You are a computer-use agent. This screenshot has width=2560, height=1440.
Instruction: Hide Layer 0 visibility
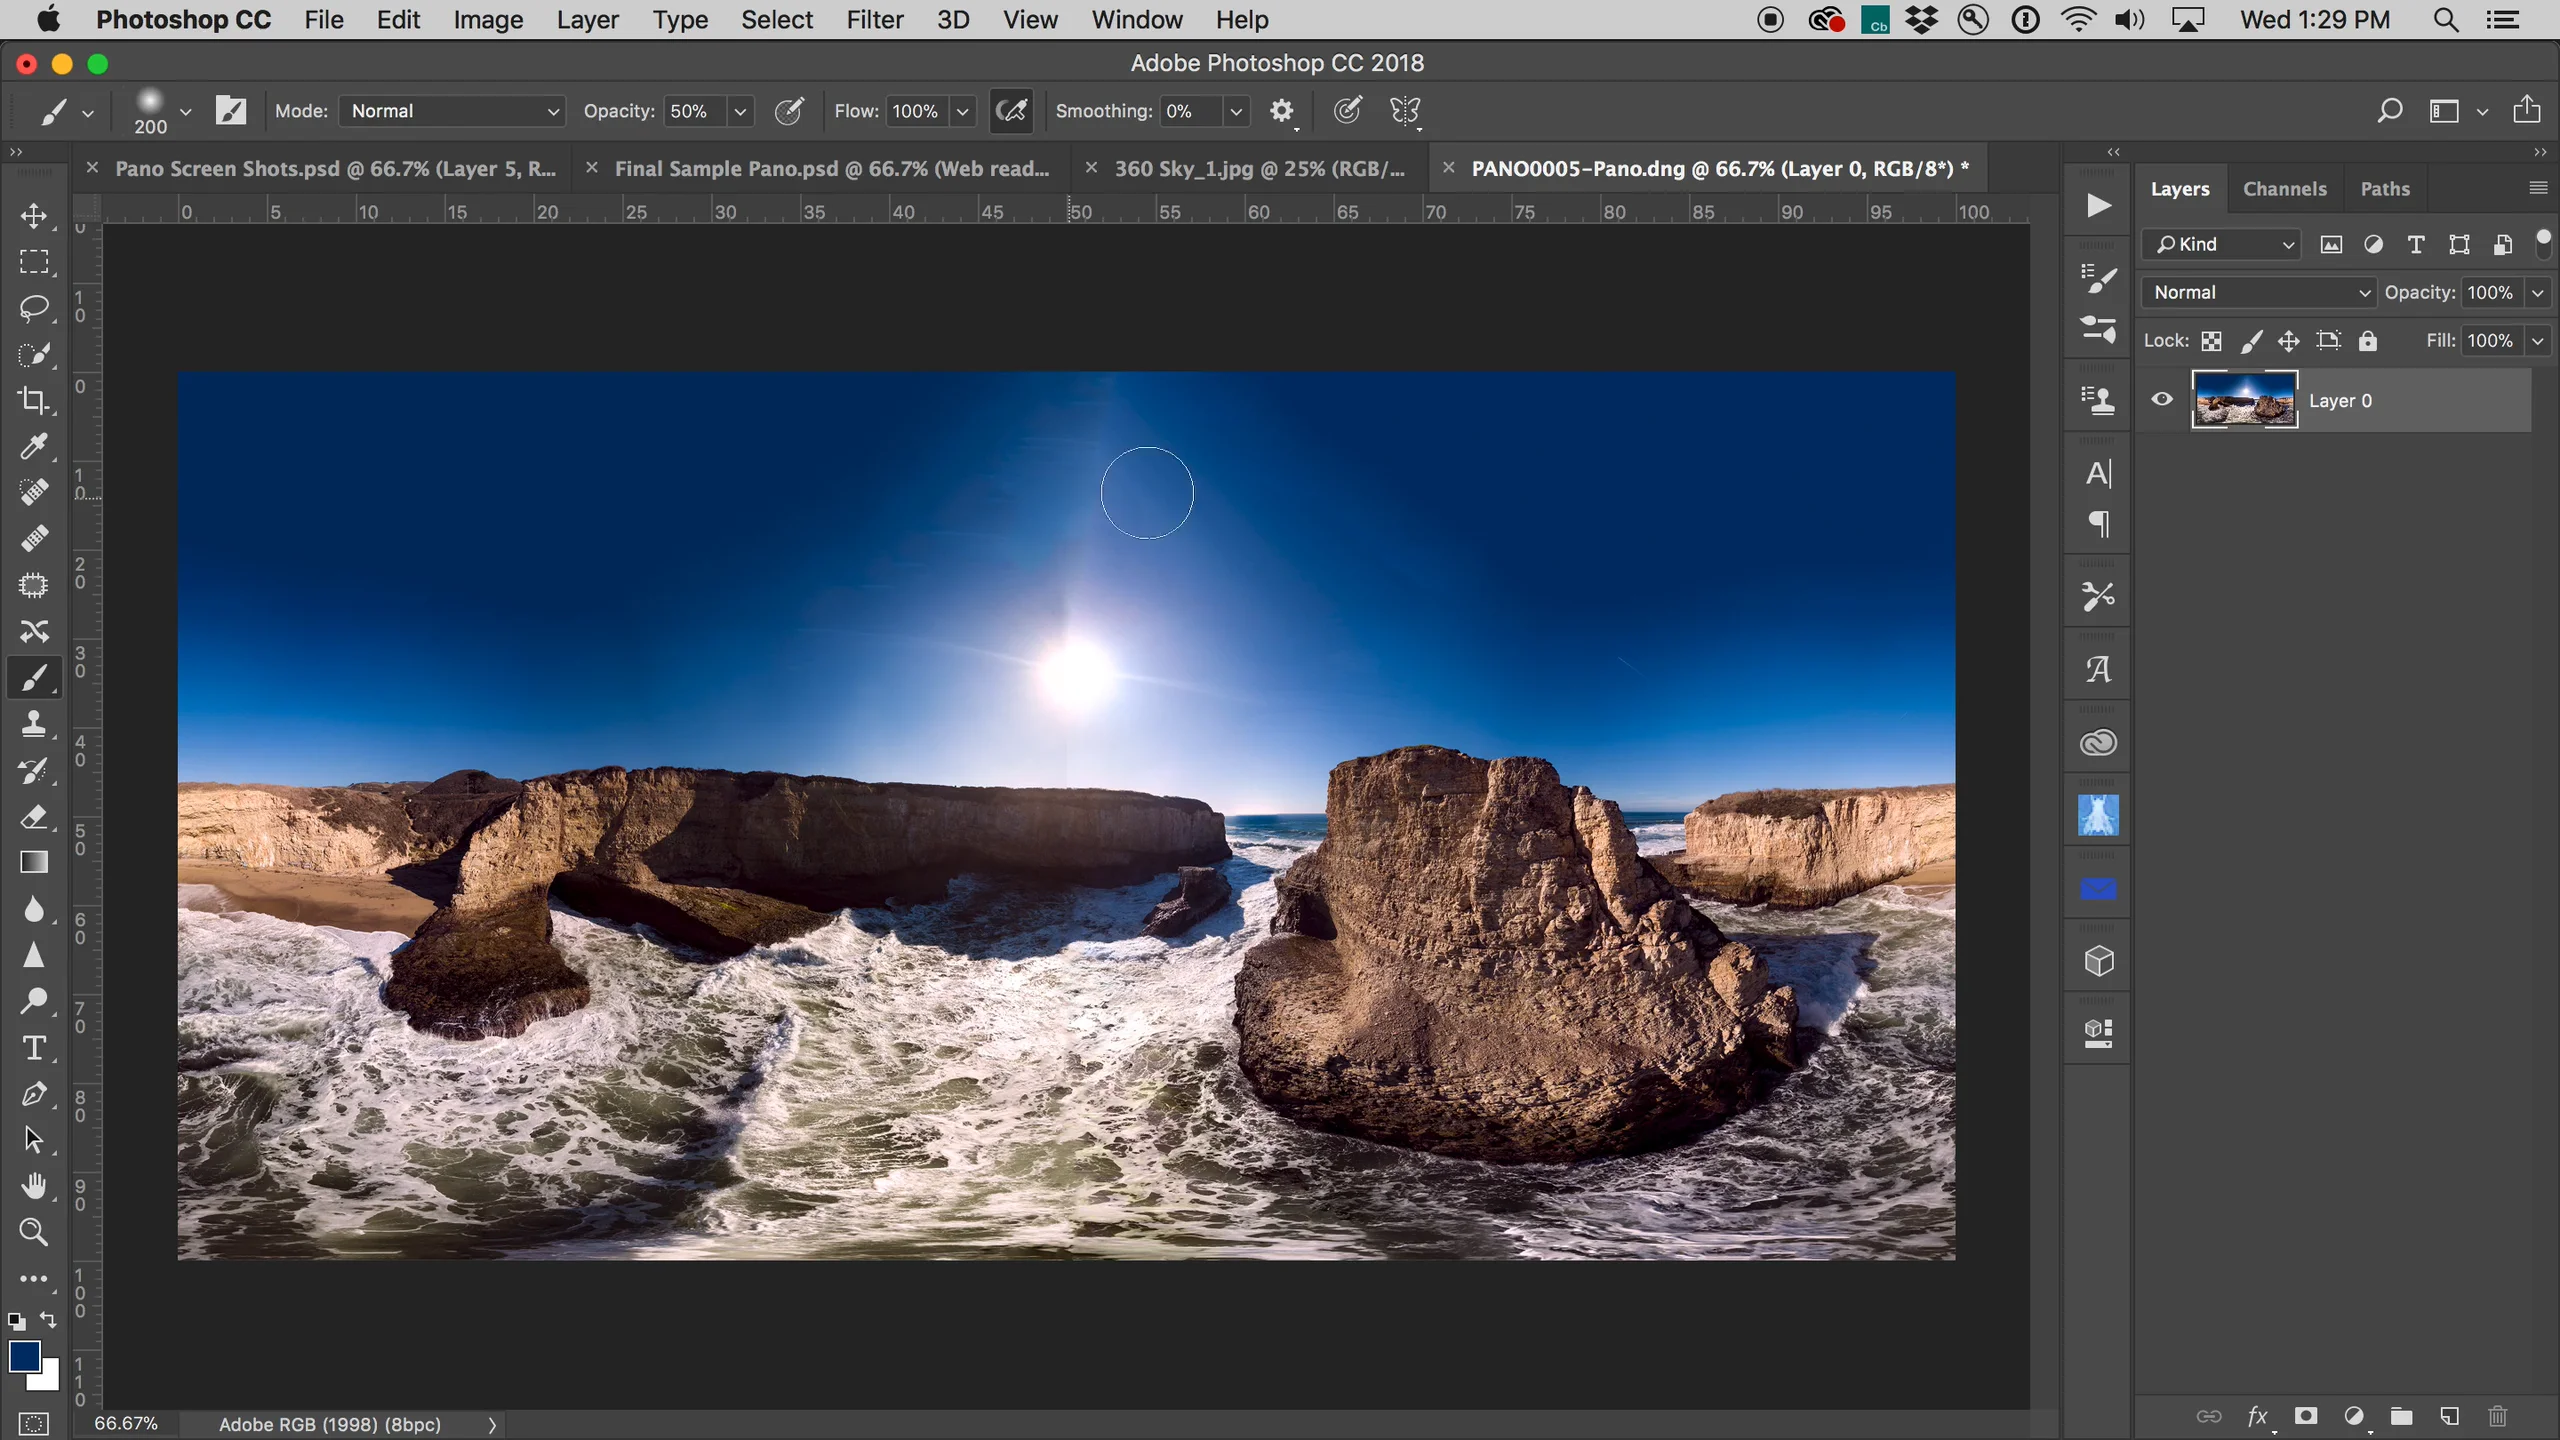pos(2162,399)
